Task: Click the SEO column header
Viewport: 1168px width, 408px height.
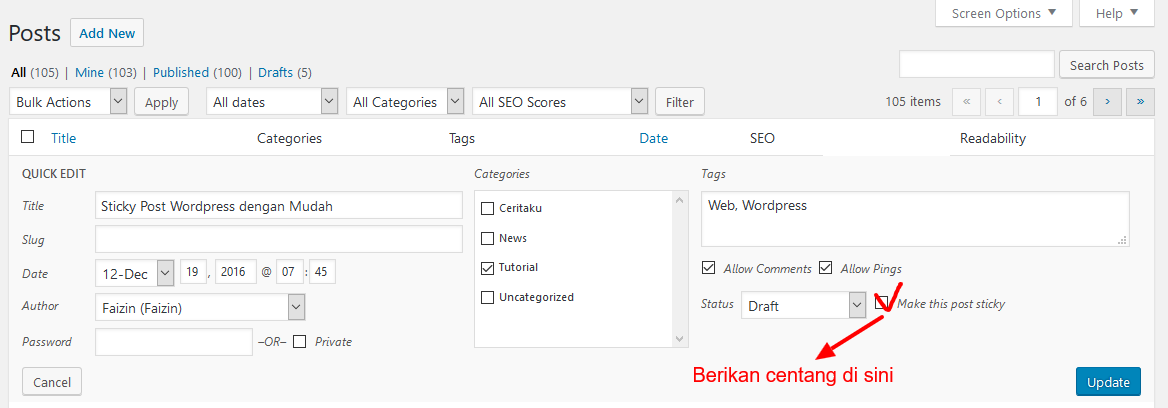Action: click(x=762, y=138)
